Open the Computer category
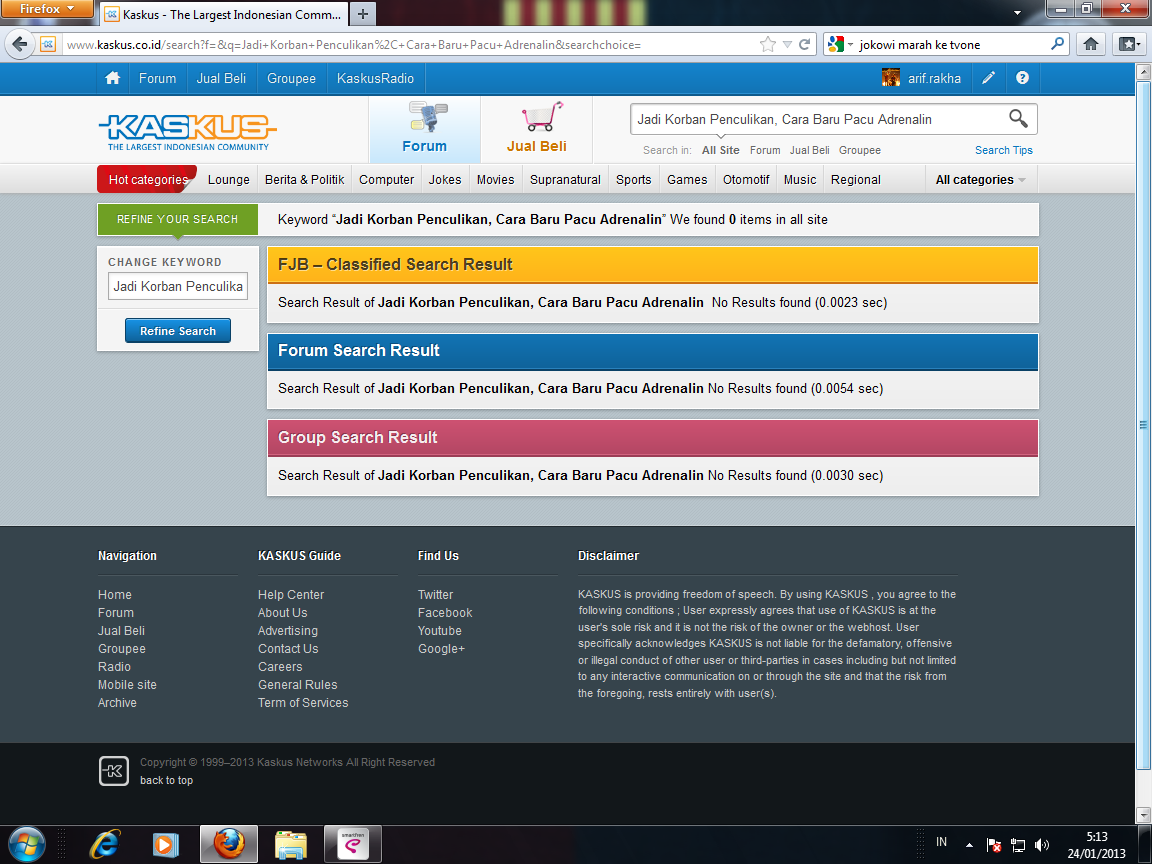The width and height of the screenshot is (1152, 864). pyautogui.click(x=386, y=179)
